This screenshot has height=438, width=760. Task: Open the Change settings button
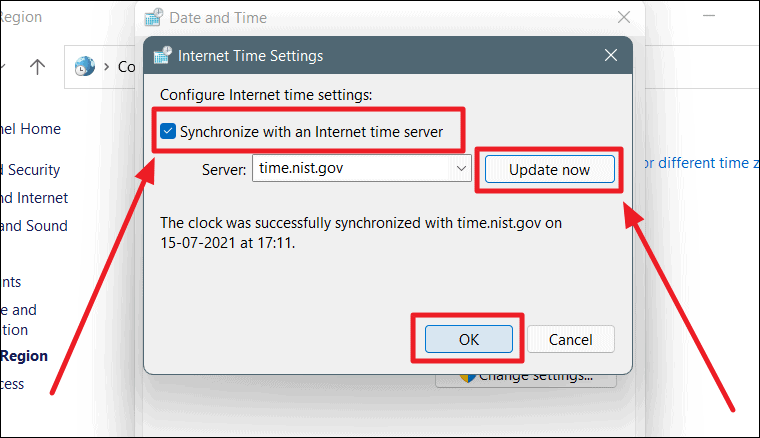(x=526, y=380)
